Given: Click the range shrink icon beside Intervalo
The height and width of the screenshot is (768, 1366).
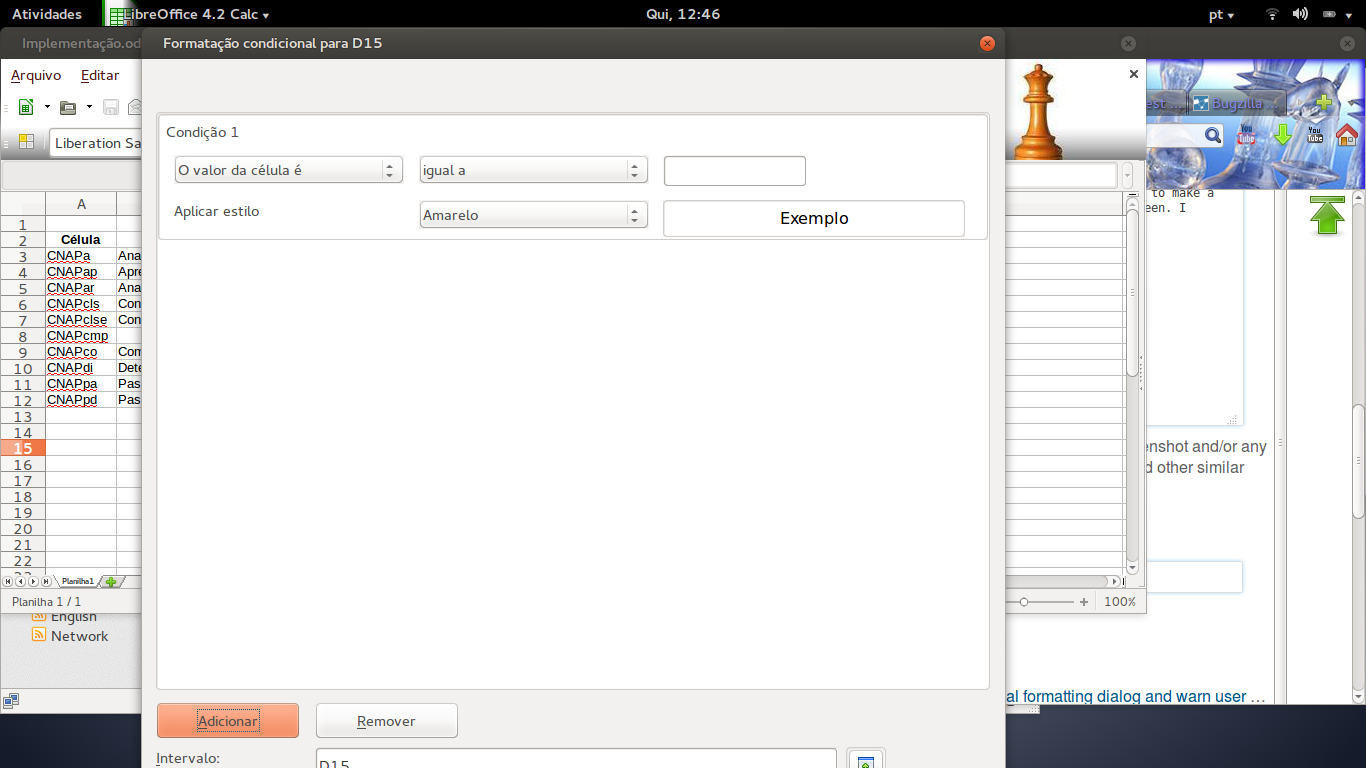Looking at the screenshot, I should 866,761.
